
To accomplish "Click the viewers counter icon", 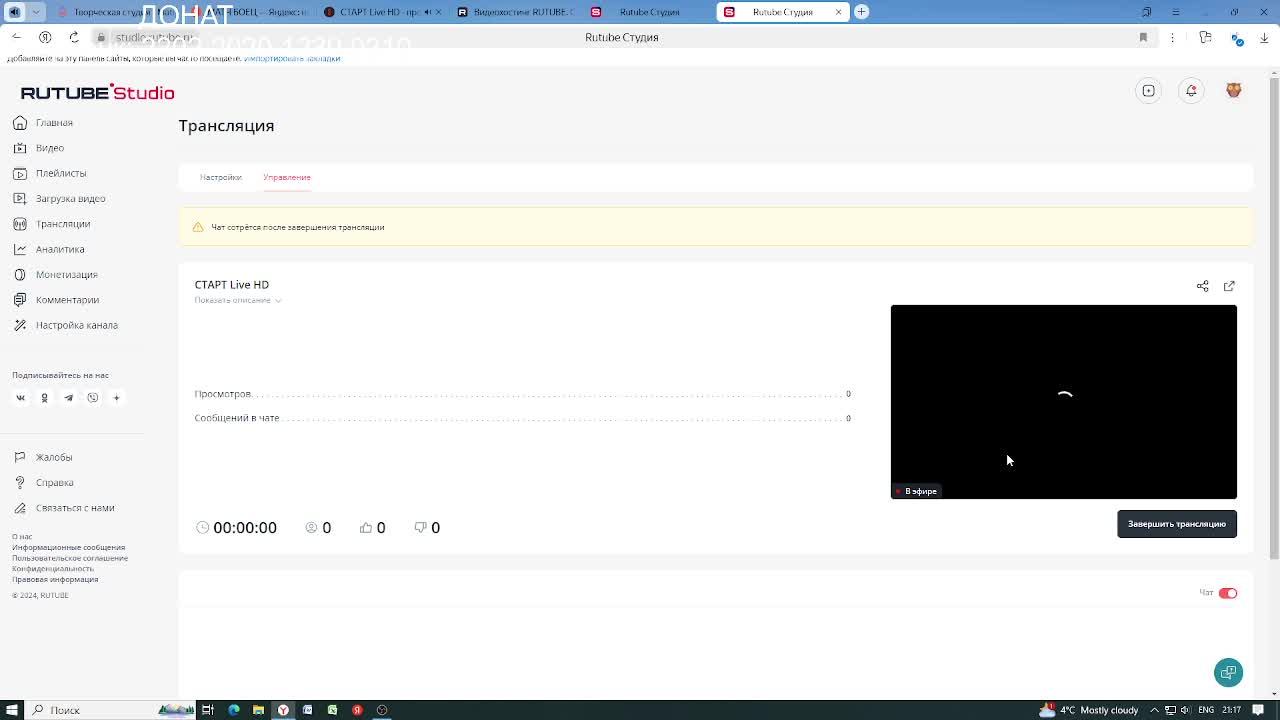I will point(311,528).
